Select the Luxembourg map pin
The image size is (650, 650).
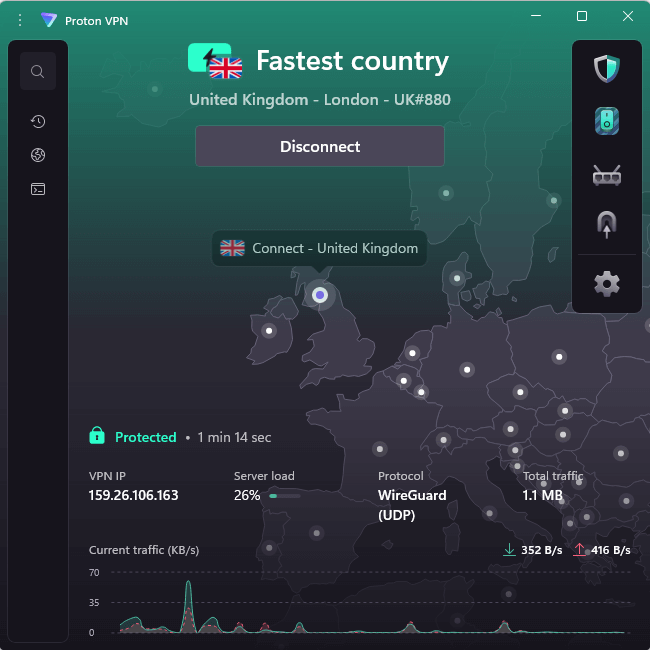(x=421, y=392)
